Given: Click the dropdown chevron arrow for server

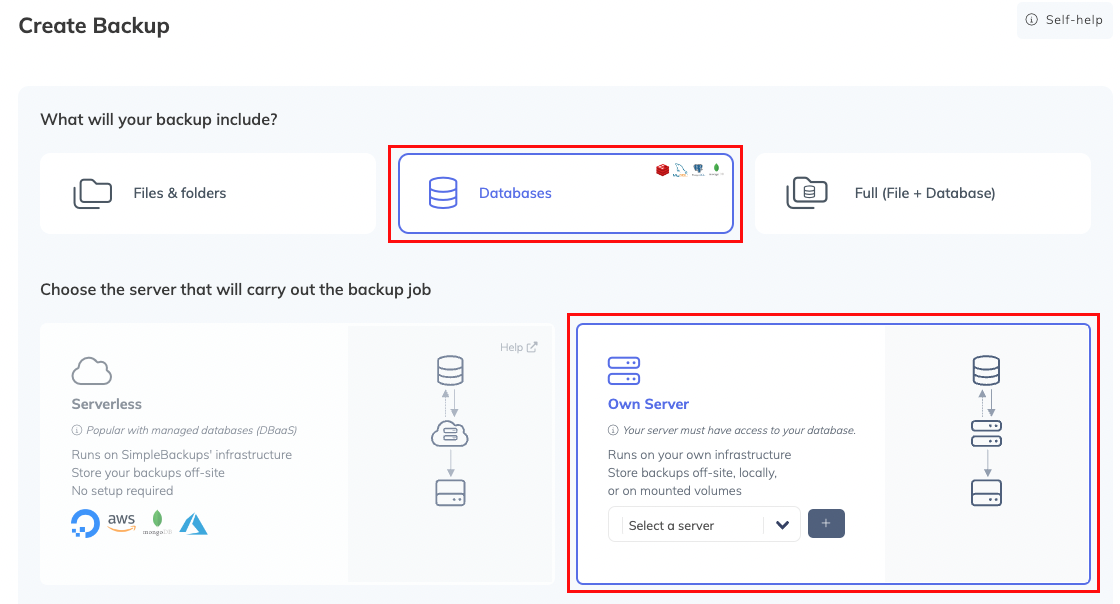Looking at the screenshot, I should click(x=782, y=525).
